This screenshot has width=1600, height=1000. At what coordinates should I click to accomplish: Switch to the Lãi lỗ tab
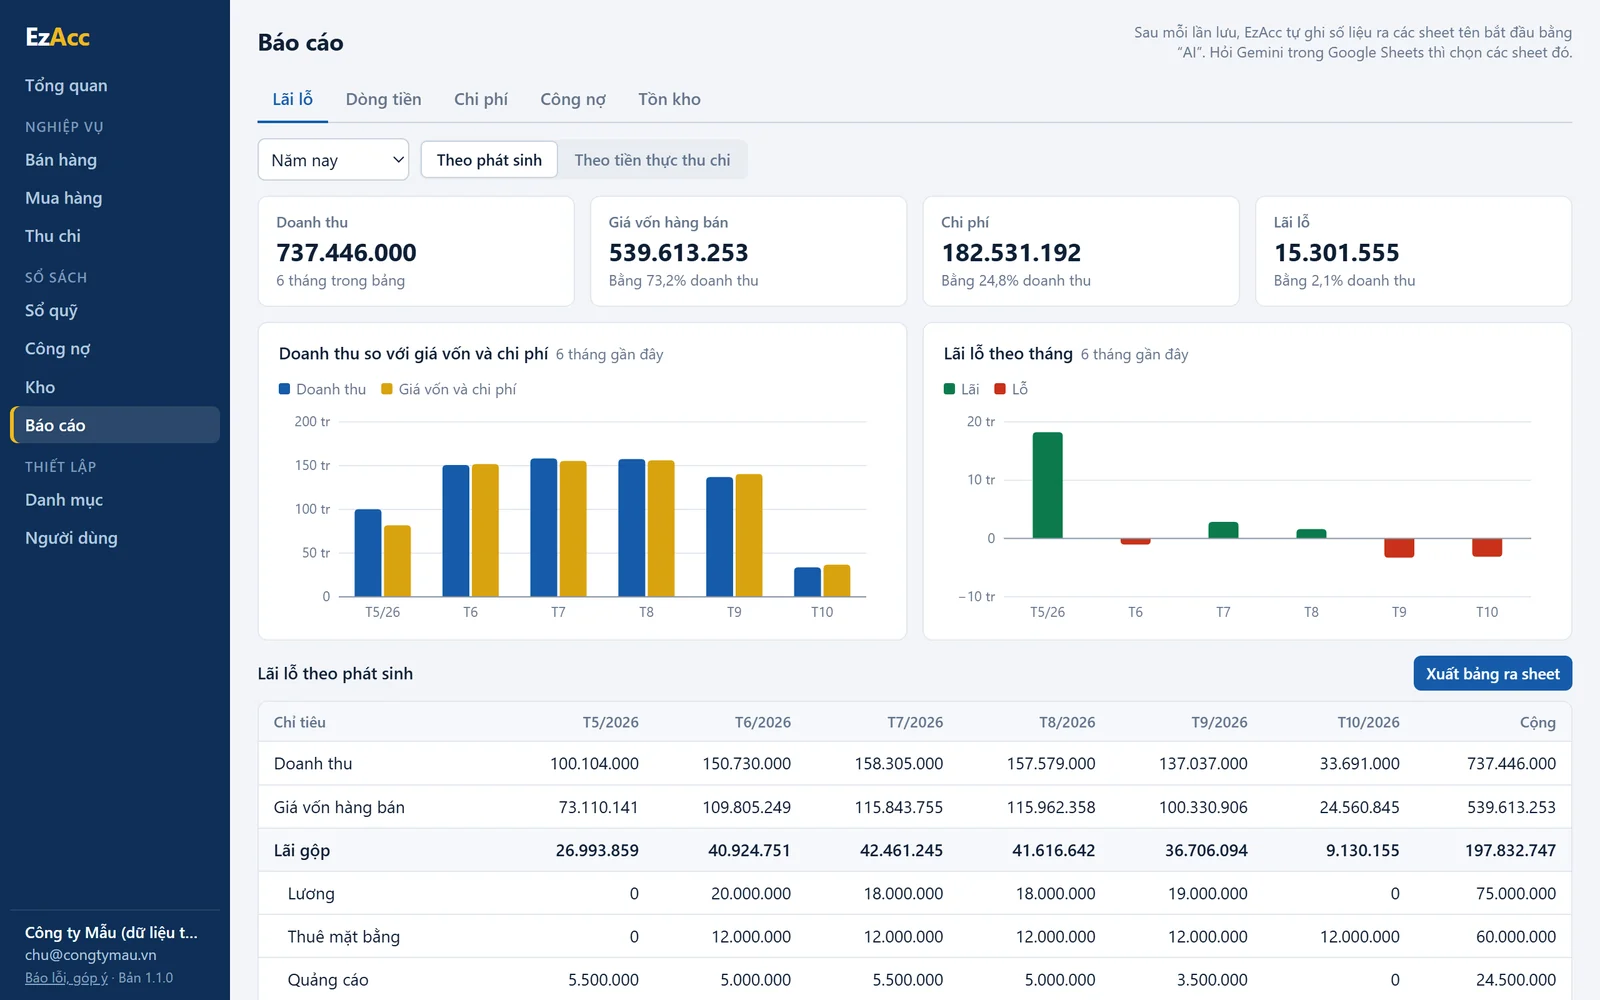[x=293, y=99]
